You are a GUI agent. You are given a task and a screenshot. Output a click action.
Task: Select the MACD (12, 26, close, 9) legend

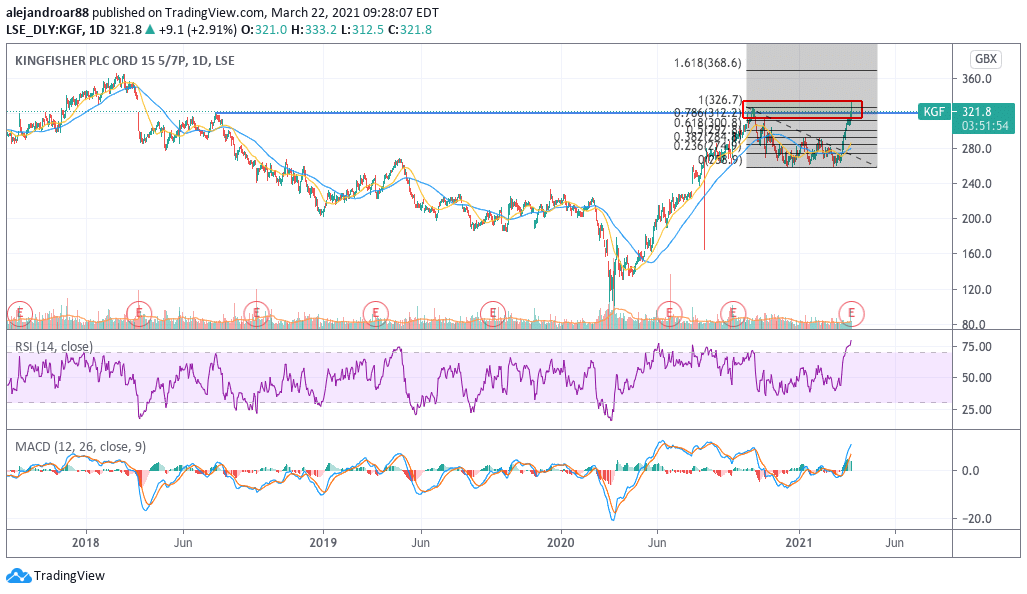(x=81, y=447)
